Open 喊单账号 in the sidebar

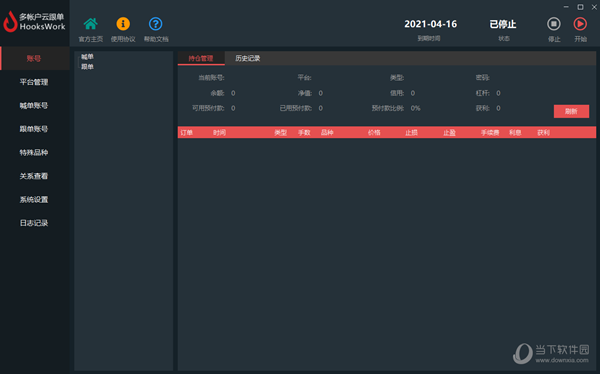(34, 106)
